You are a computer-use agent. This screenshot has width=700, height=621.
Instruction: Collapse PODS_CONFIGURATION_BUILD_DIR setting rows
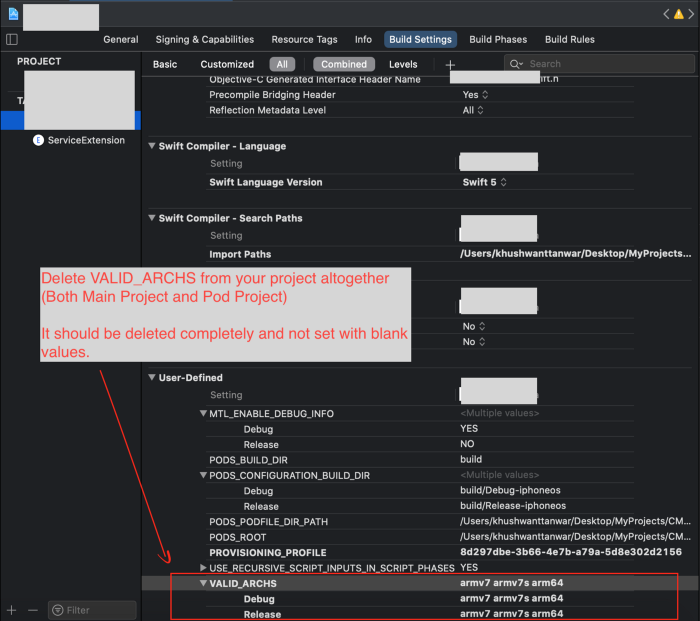(x=203, y=475)
